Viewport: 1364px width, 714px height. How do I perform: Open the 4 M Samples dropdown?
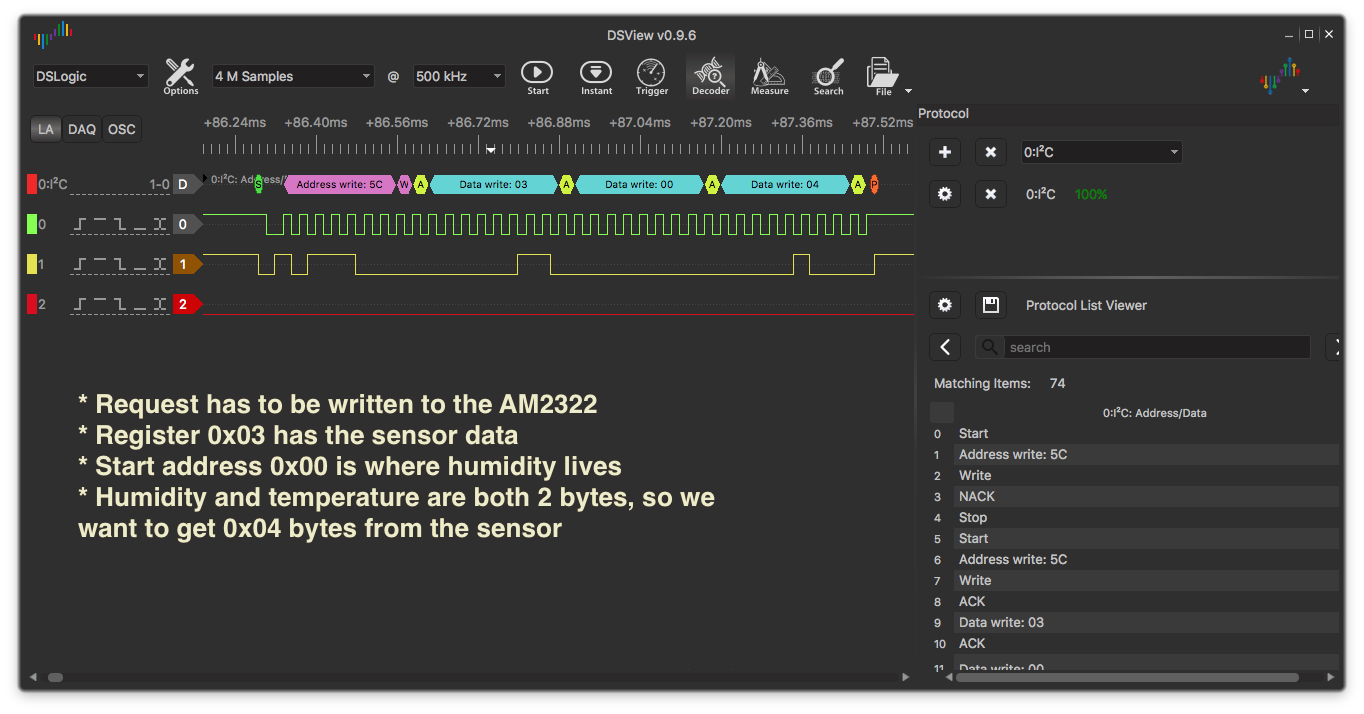[292, 76]
